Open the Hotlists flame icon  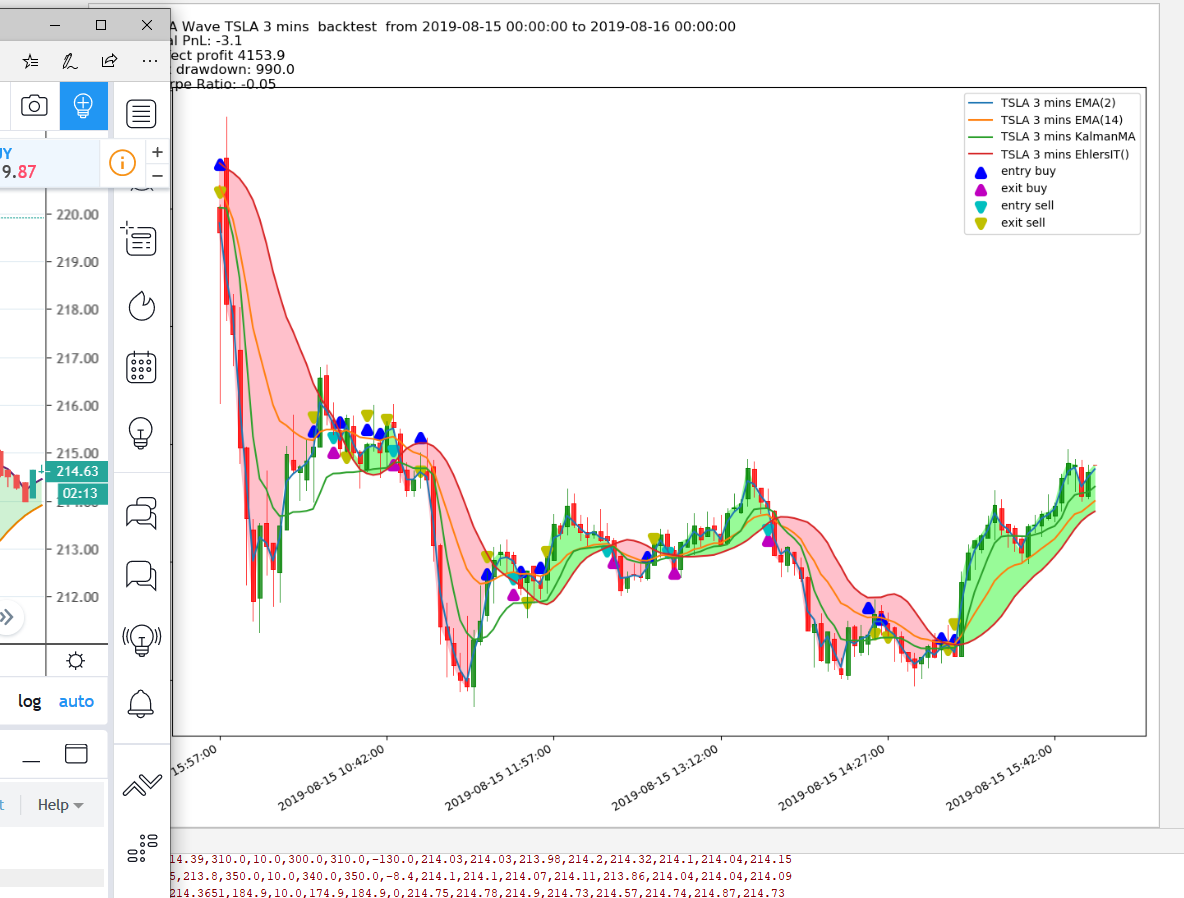[x=141, y=306]
